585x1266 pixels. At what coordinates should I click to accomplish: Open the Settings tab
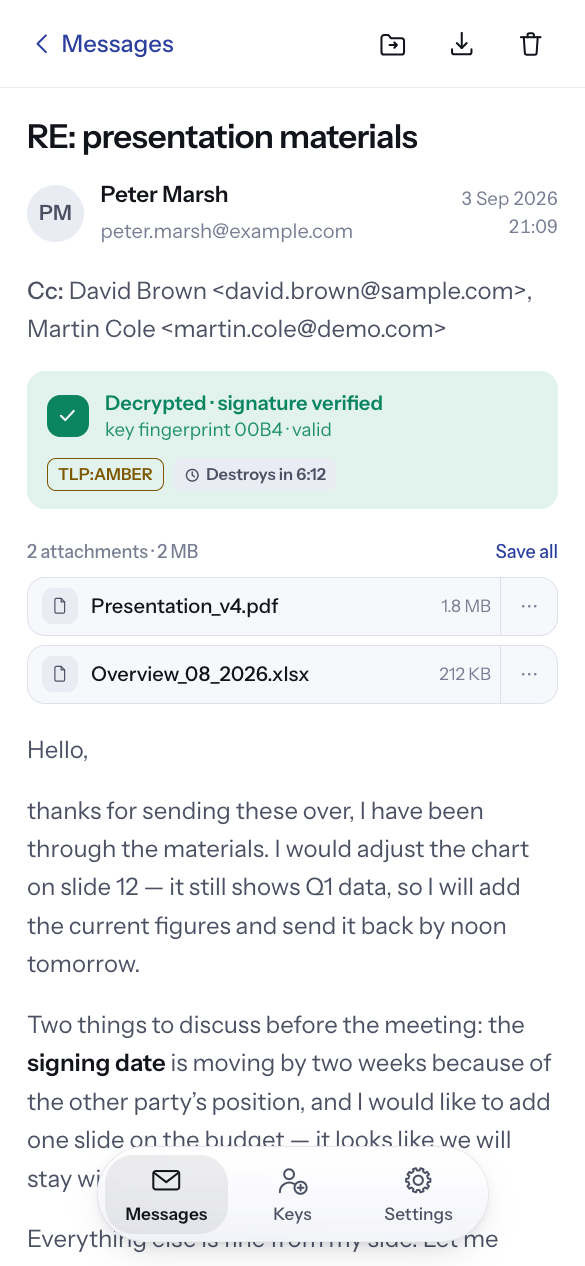(418, 1195)
